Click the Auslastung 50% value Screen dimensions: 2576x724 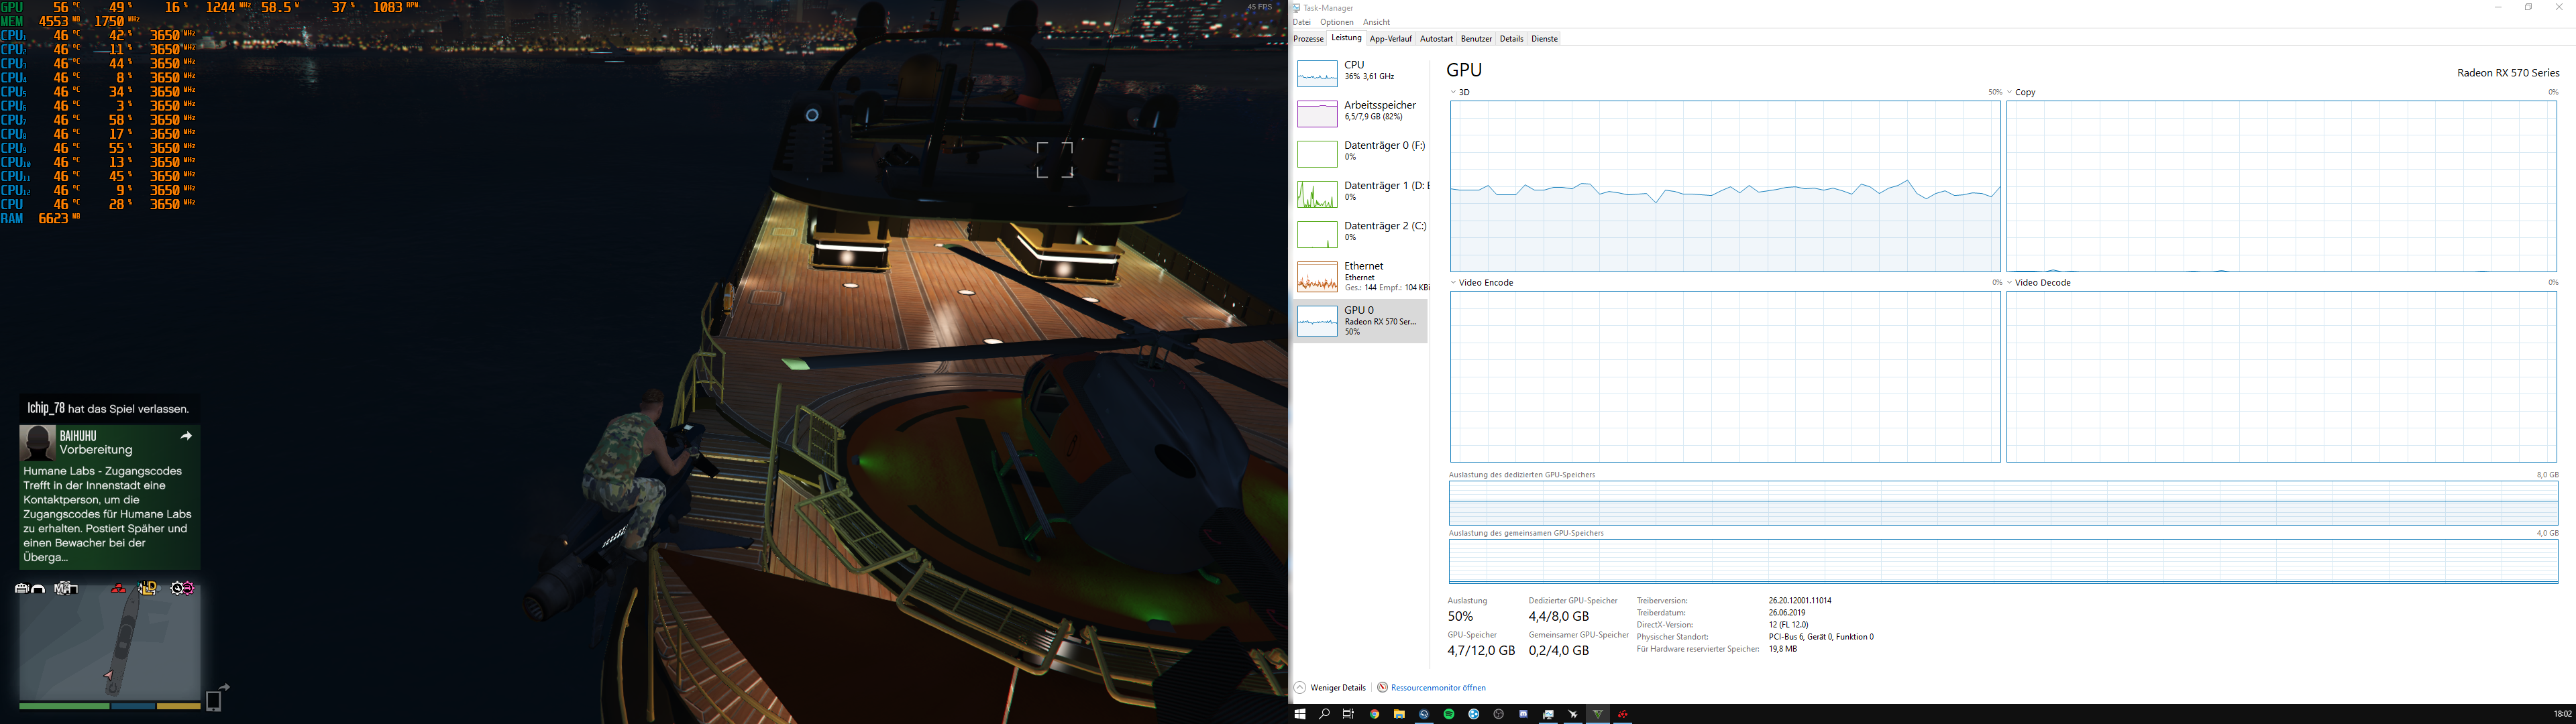(1460, 616)
